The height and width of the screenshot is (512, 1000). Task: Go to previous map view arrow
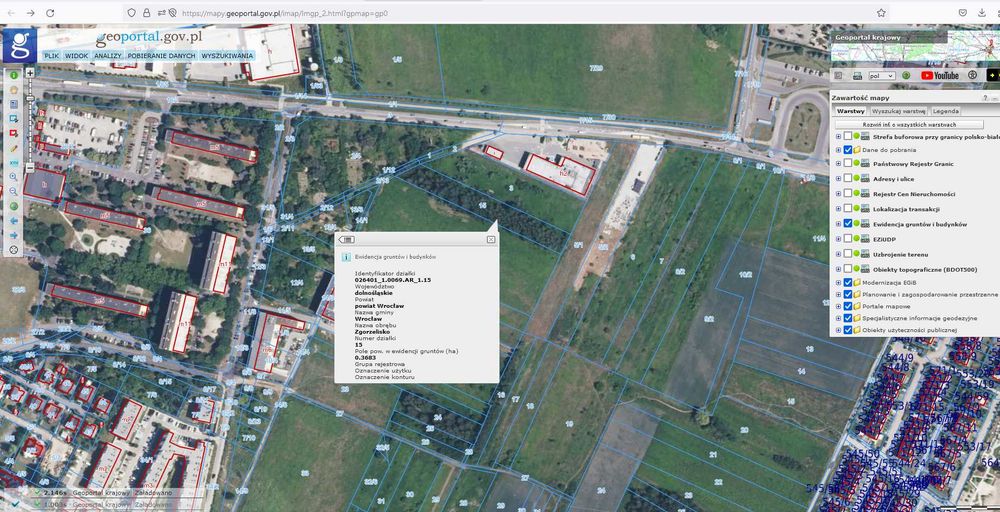pos(14,221)
